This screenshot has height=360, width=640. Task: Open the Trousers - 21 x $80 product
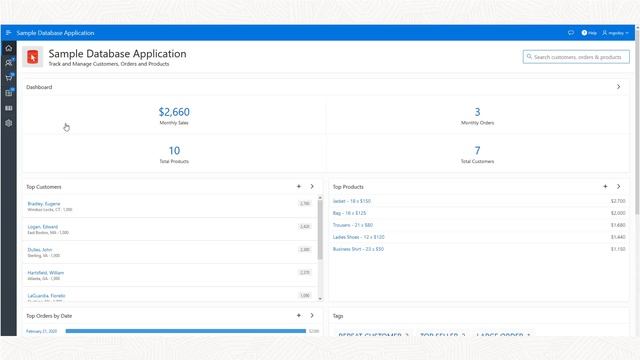(x=353, y=225)
